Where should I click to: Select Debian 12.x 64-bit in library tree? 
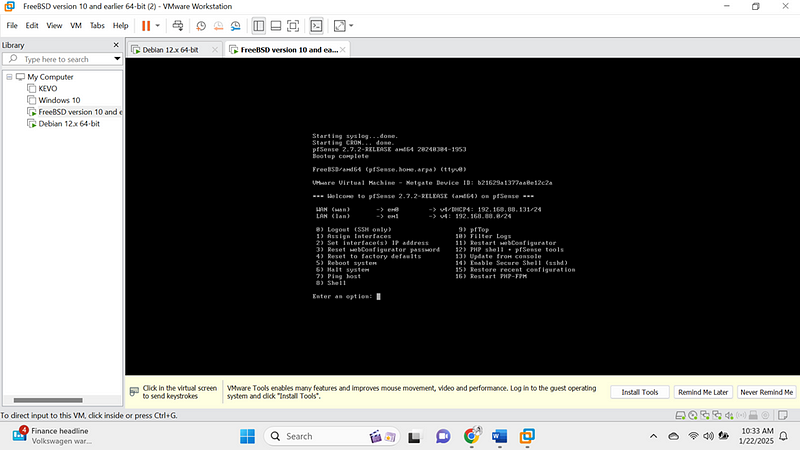pyautogui.click(x=69, y=123)
